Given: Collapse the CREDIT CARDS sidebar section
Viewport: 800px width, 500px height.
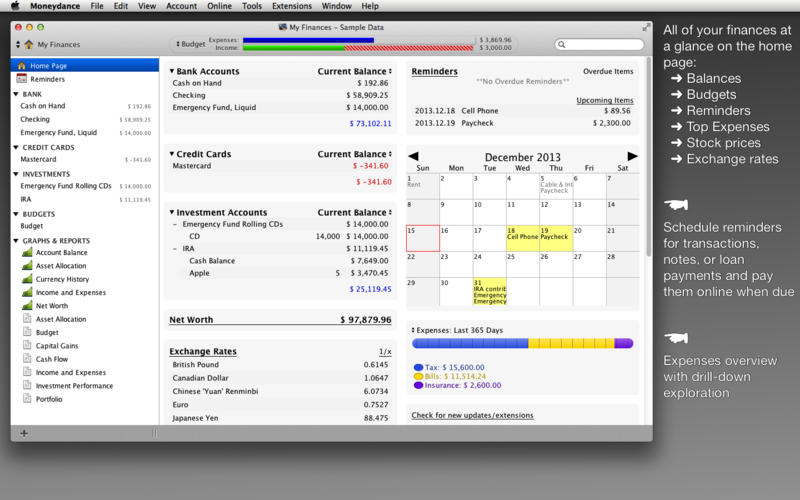Looking at the screenshot, I should point(16,147).
